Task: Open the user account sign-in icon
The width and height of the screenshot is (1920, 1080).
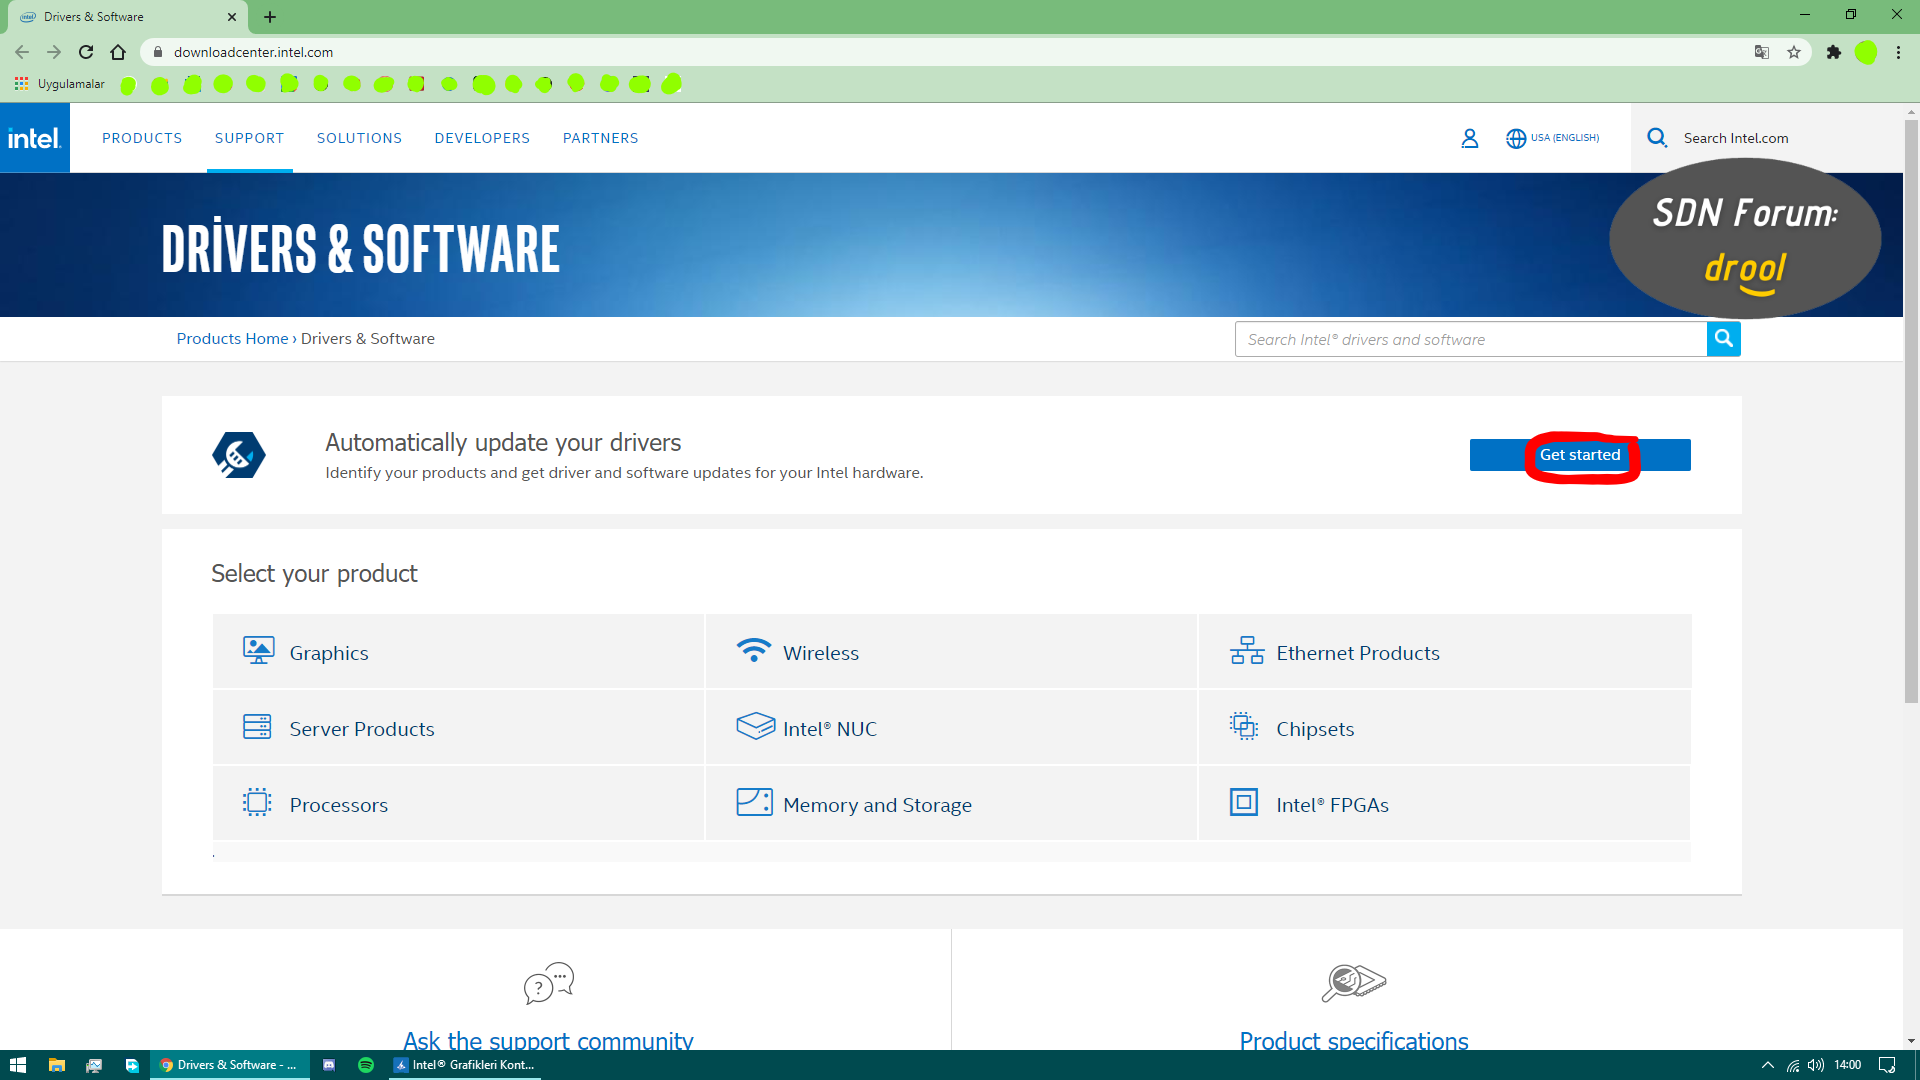Action: [x=1469, y=138]
